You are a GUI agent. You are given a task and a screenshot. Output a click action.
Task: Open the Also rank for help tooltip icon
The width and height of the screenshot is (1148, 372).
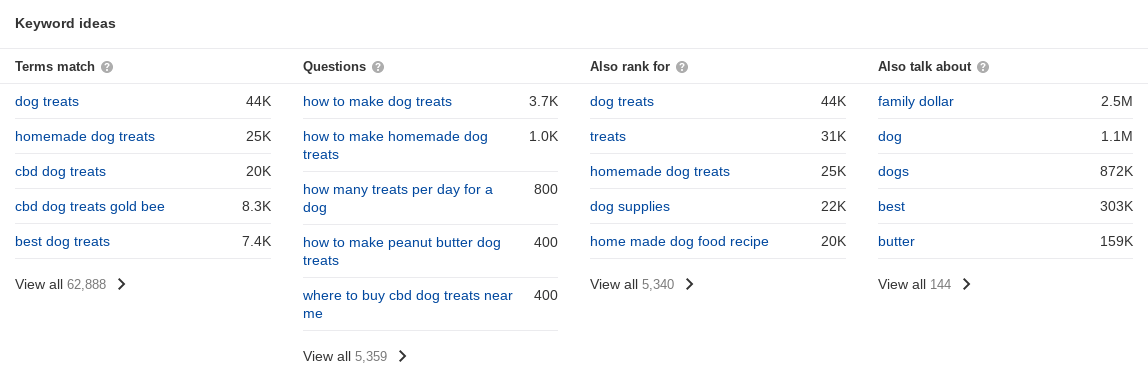[x=682, y=67]
